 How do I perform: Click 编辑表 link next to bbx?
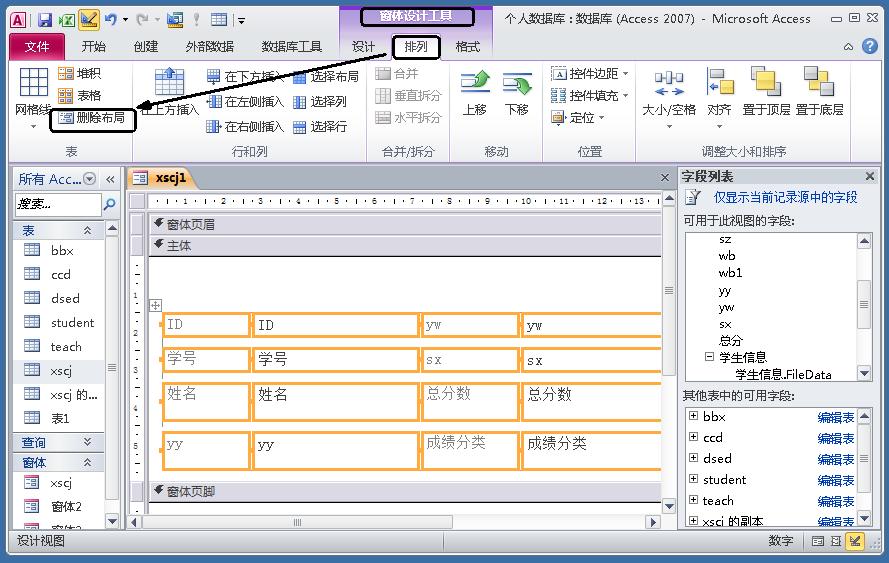coord(836,417)
